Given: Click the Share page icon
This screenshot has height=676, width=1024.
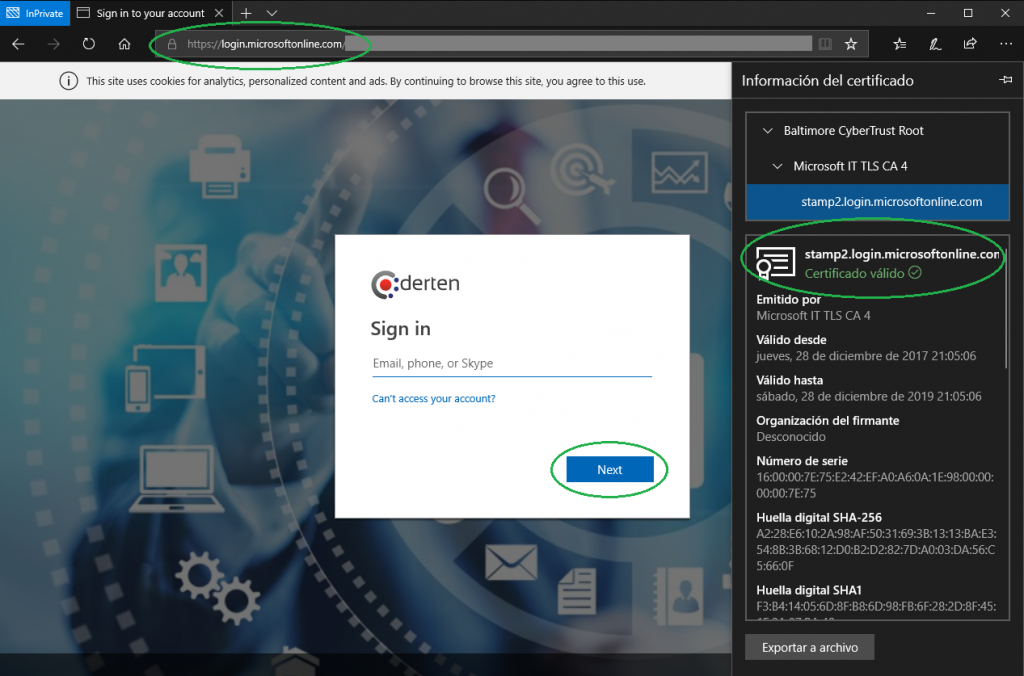Looking at the screenshot, I should click(970, 44).
